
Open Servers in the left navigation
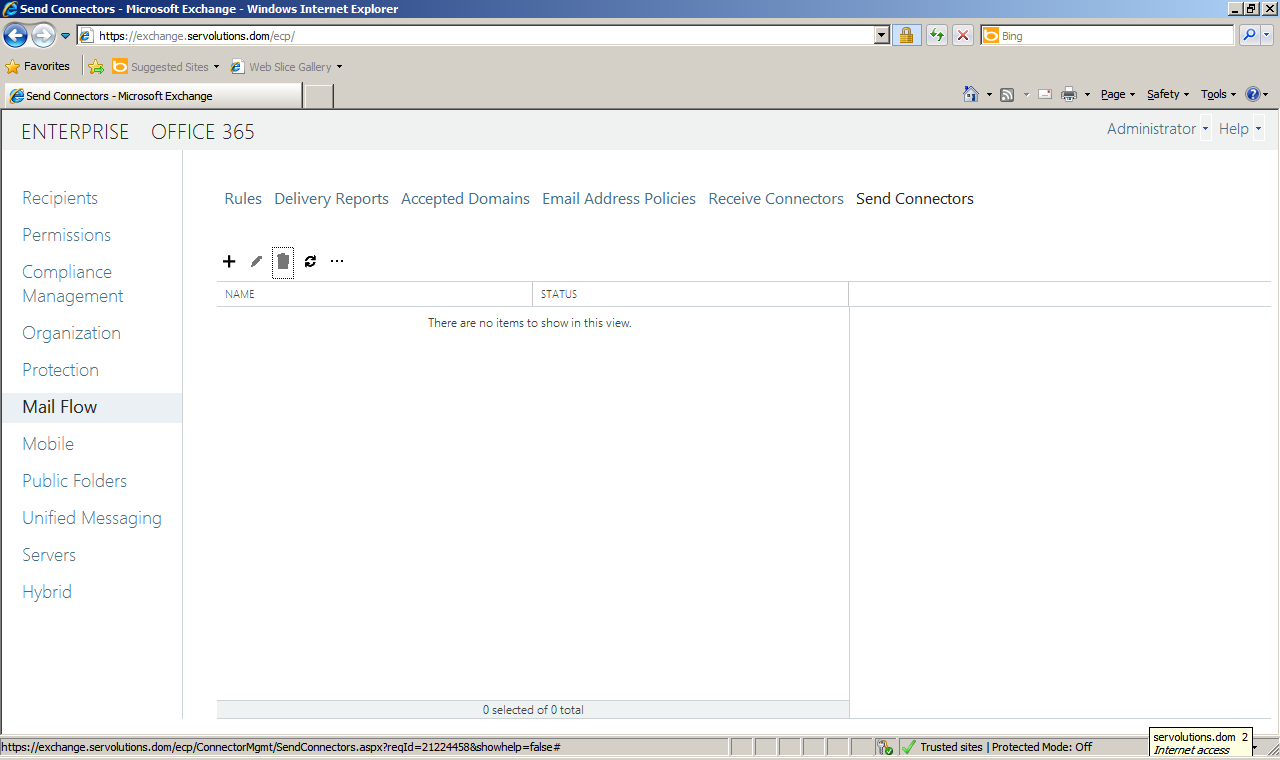[49, 555]
